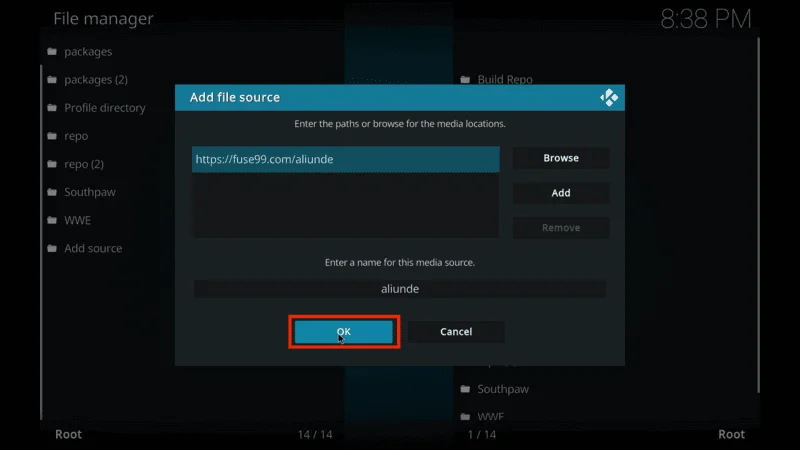Select the repo (2) entry
The width and height of the screenshot is (800, 450).
click(84, 164)
